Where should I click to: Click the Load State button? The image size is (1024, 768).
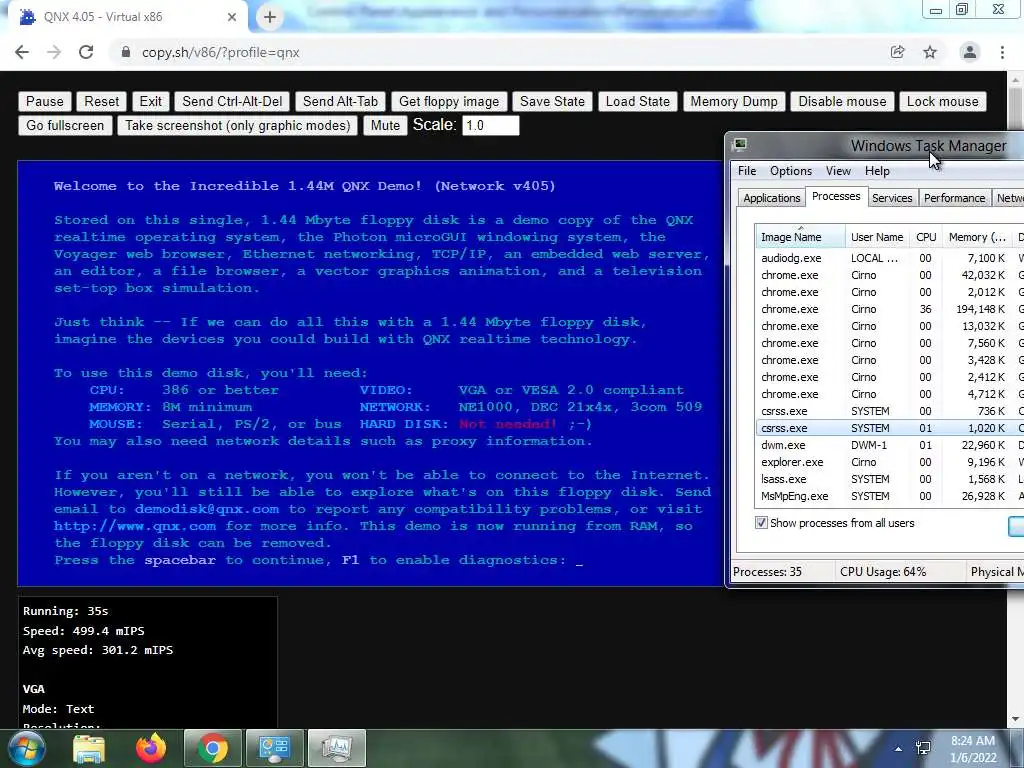[x=637, y=102]
